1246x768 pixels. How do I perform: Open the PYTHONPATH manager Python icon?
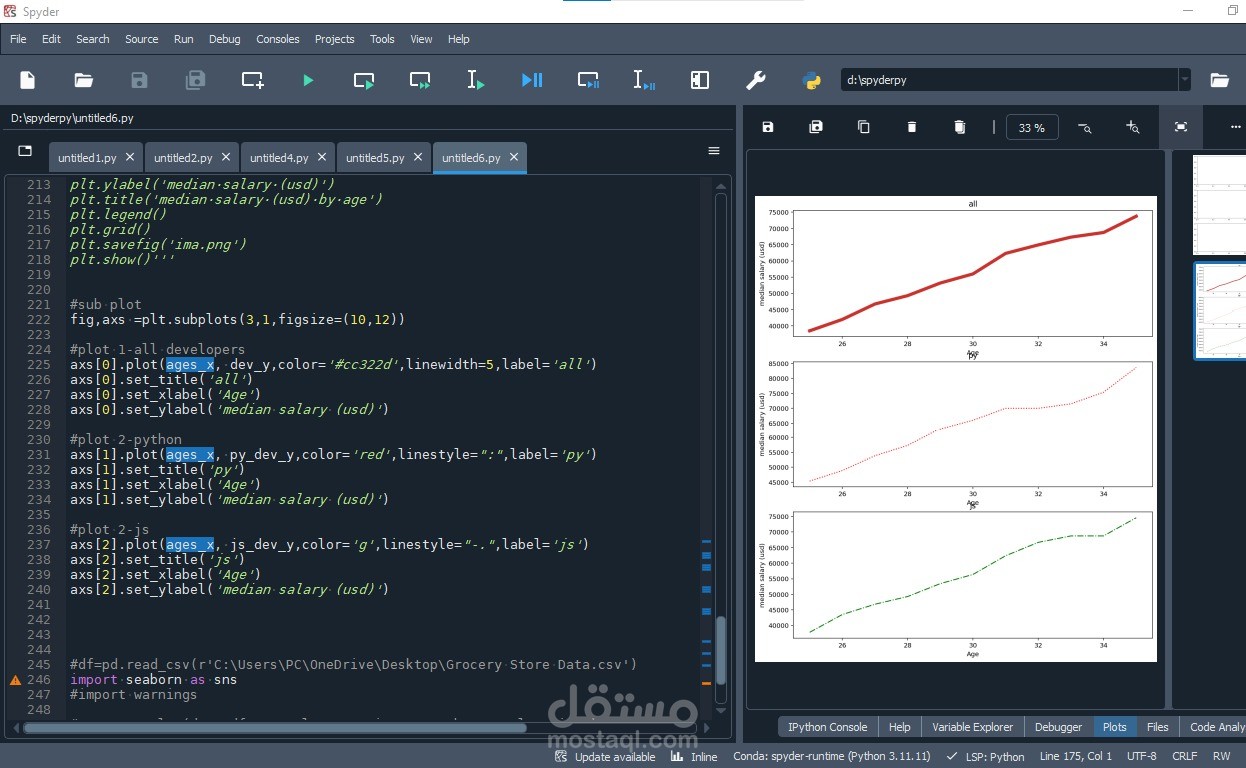811,80
